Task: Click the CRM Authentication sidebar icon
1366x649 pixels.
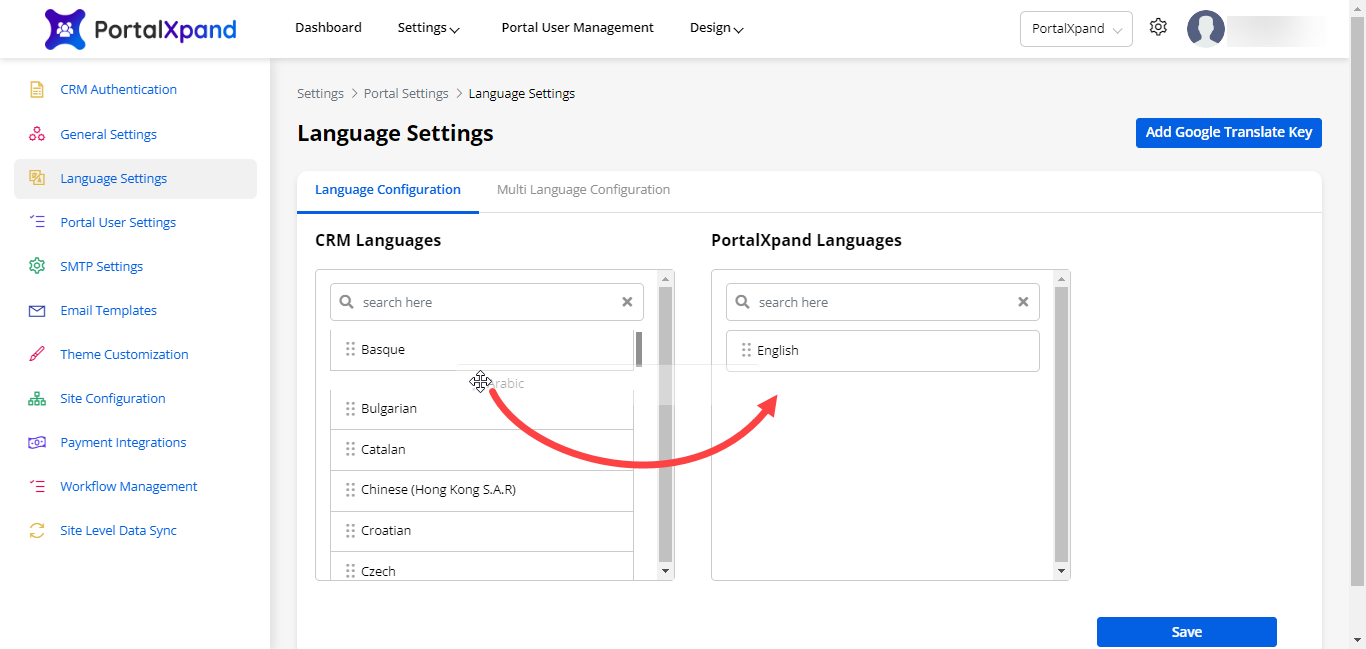Action: (x=37, y=90)
